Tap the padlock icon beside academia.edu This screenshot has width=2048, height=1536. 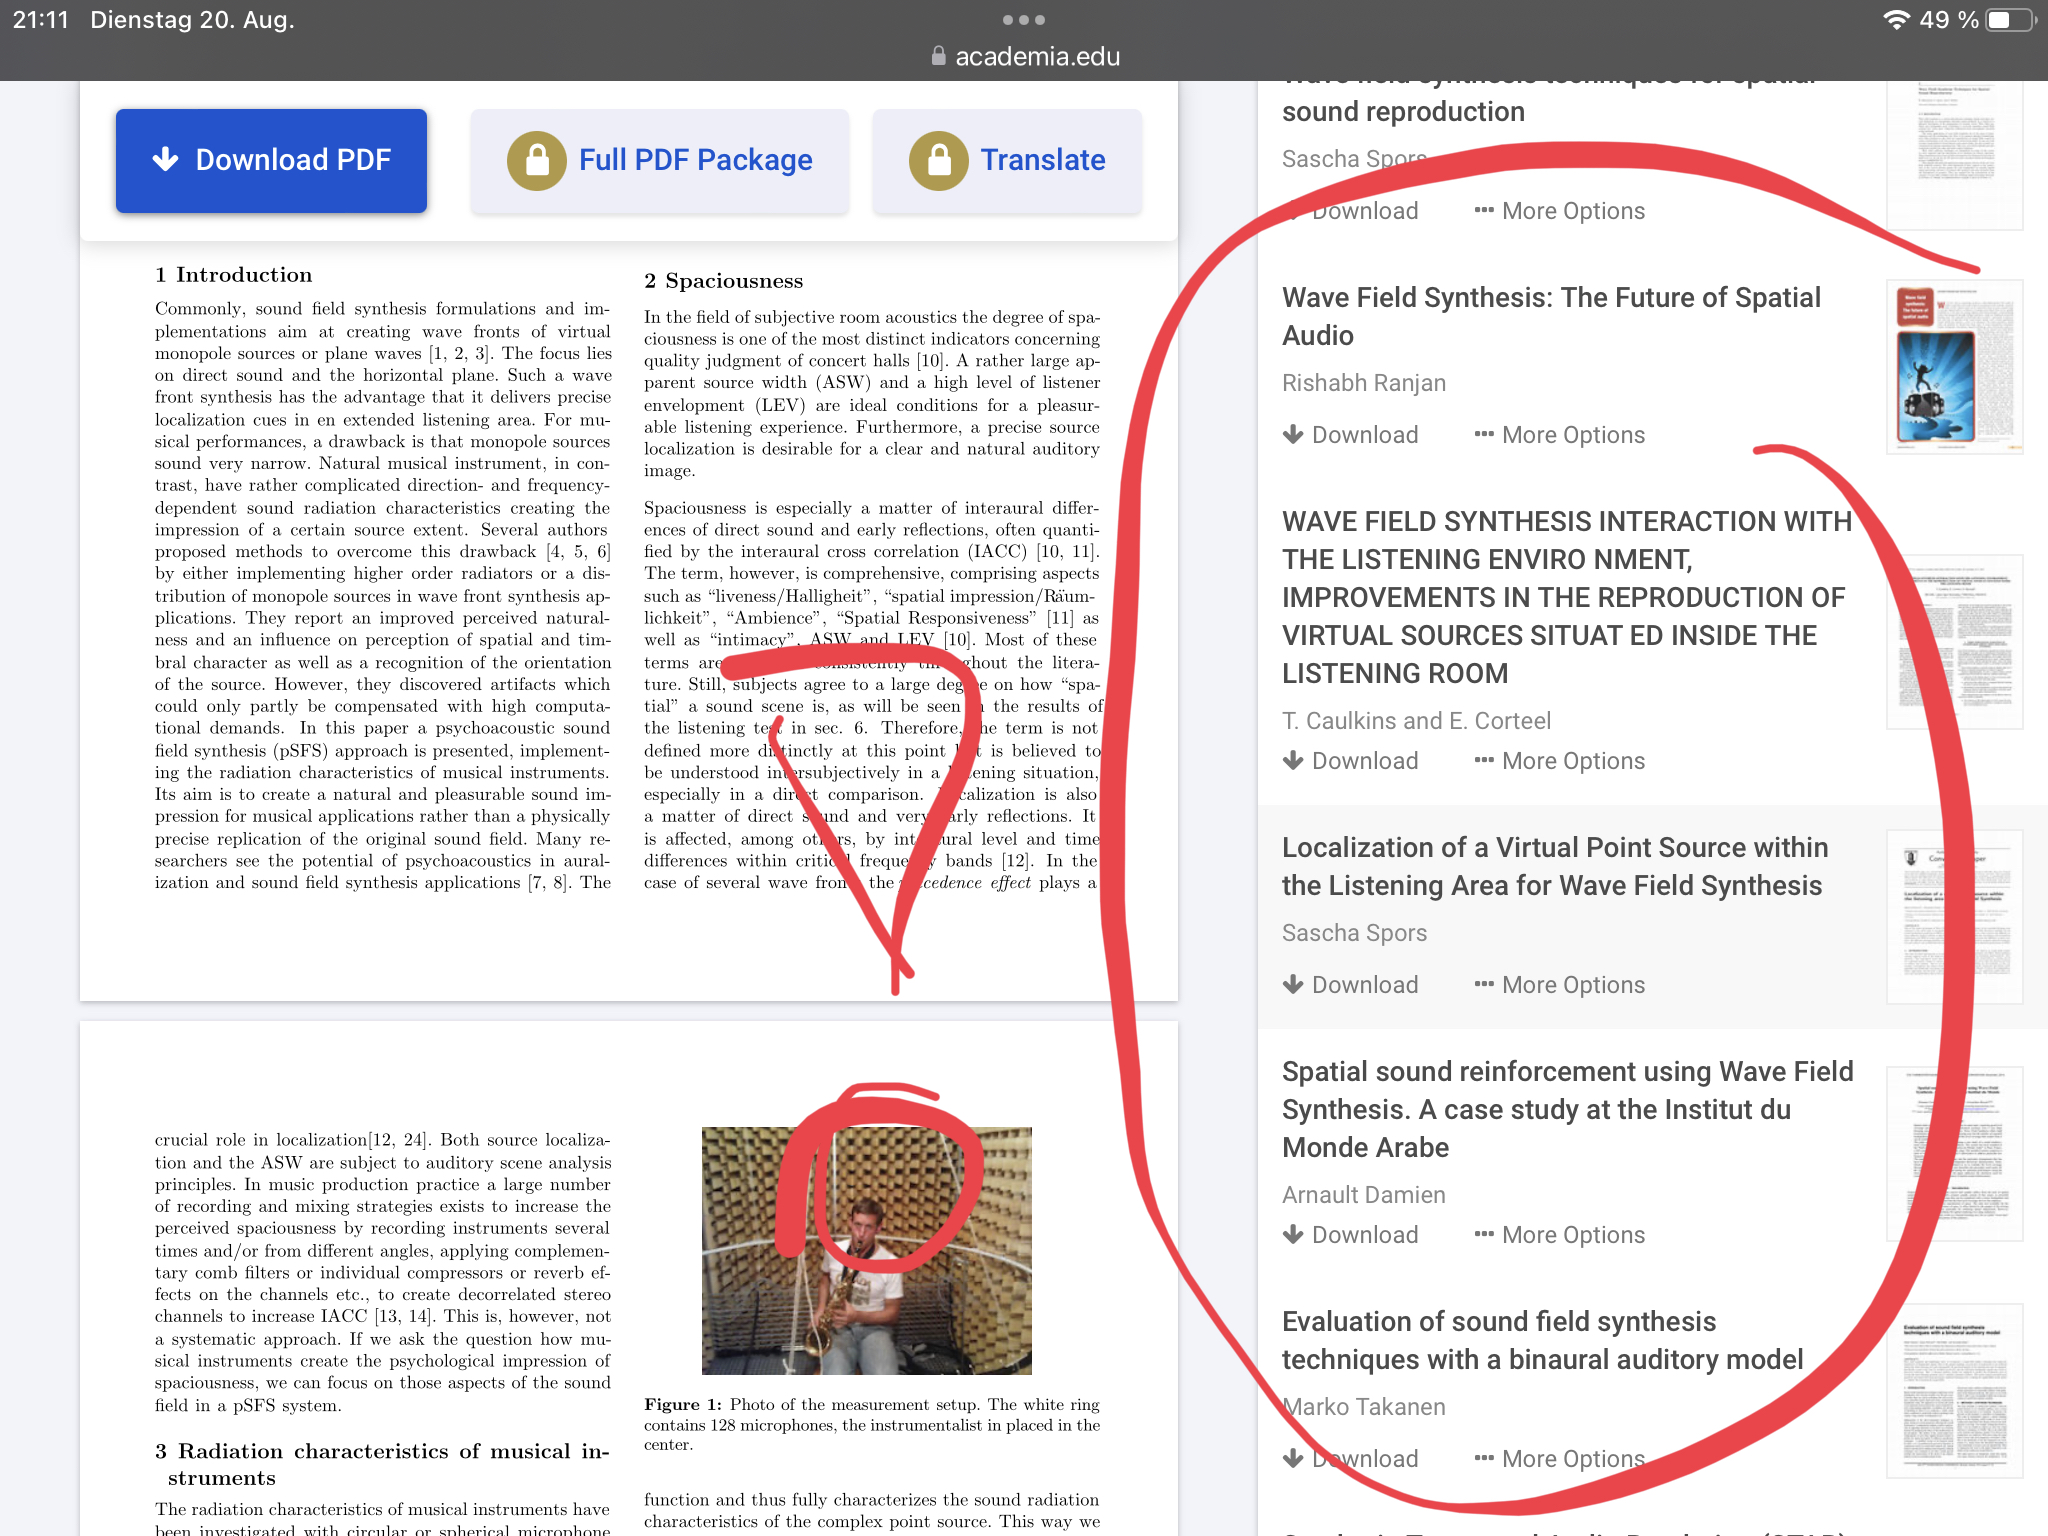point(938,56)
